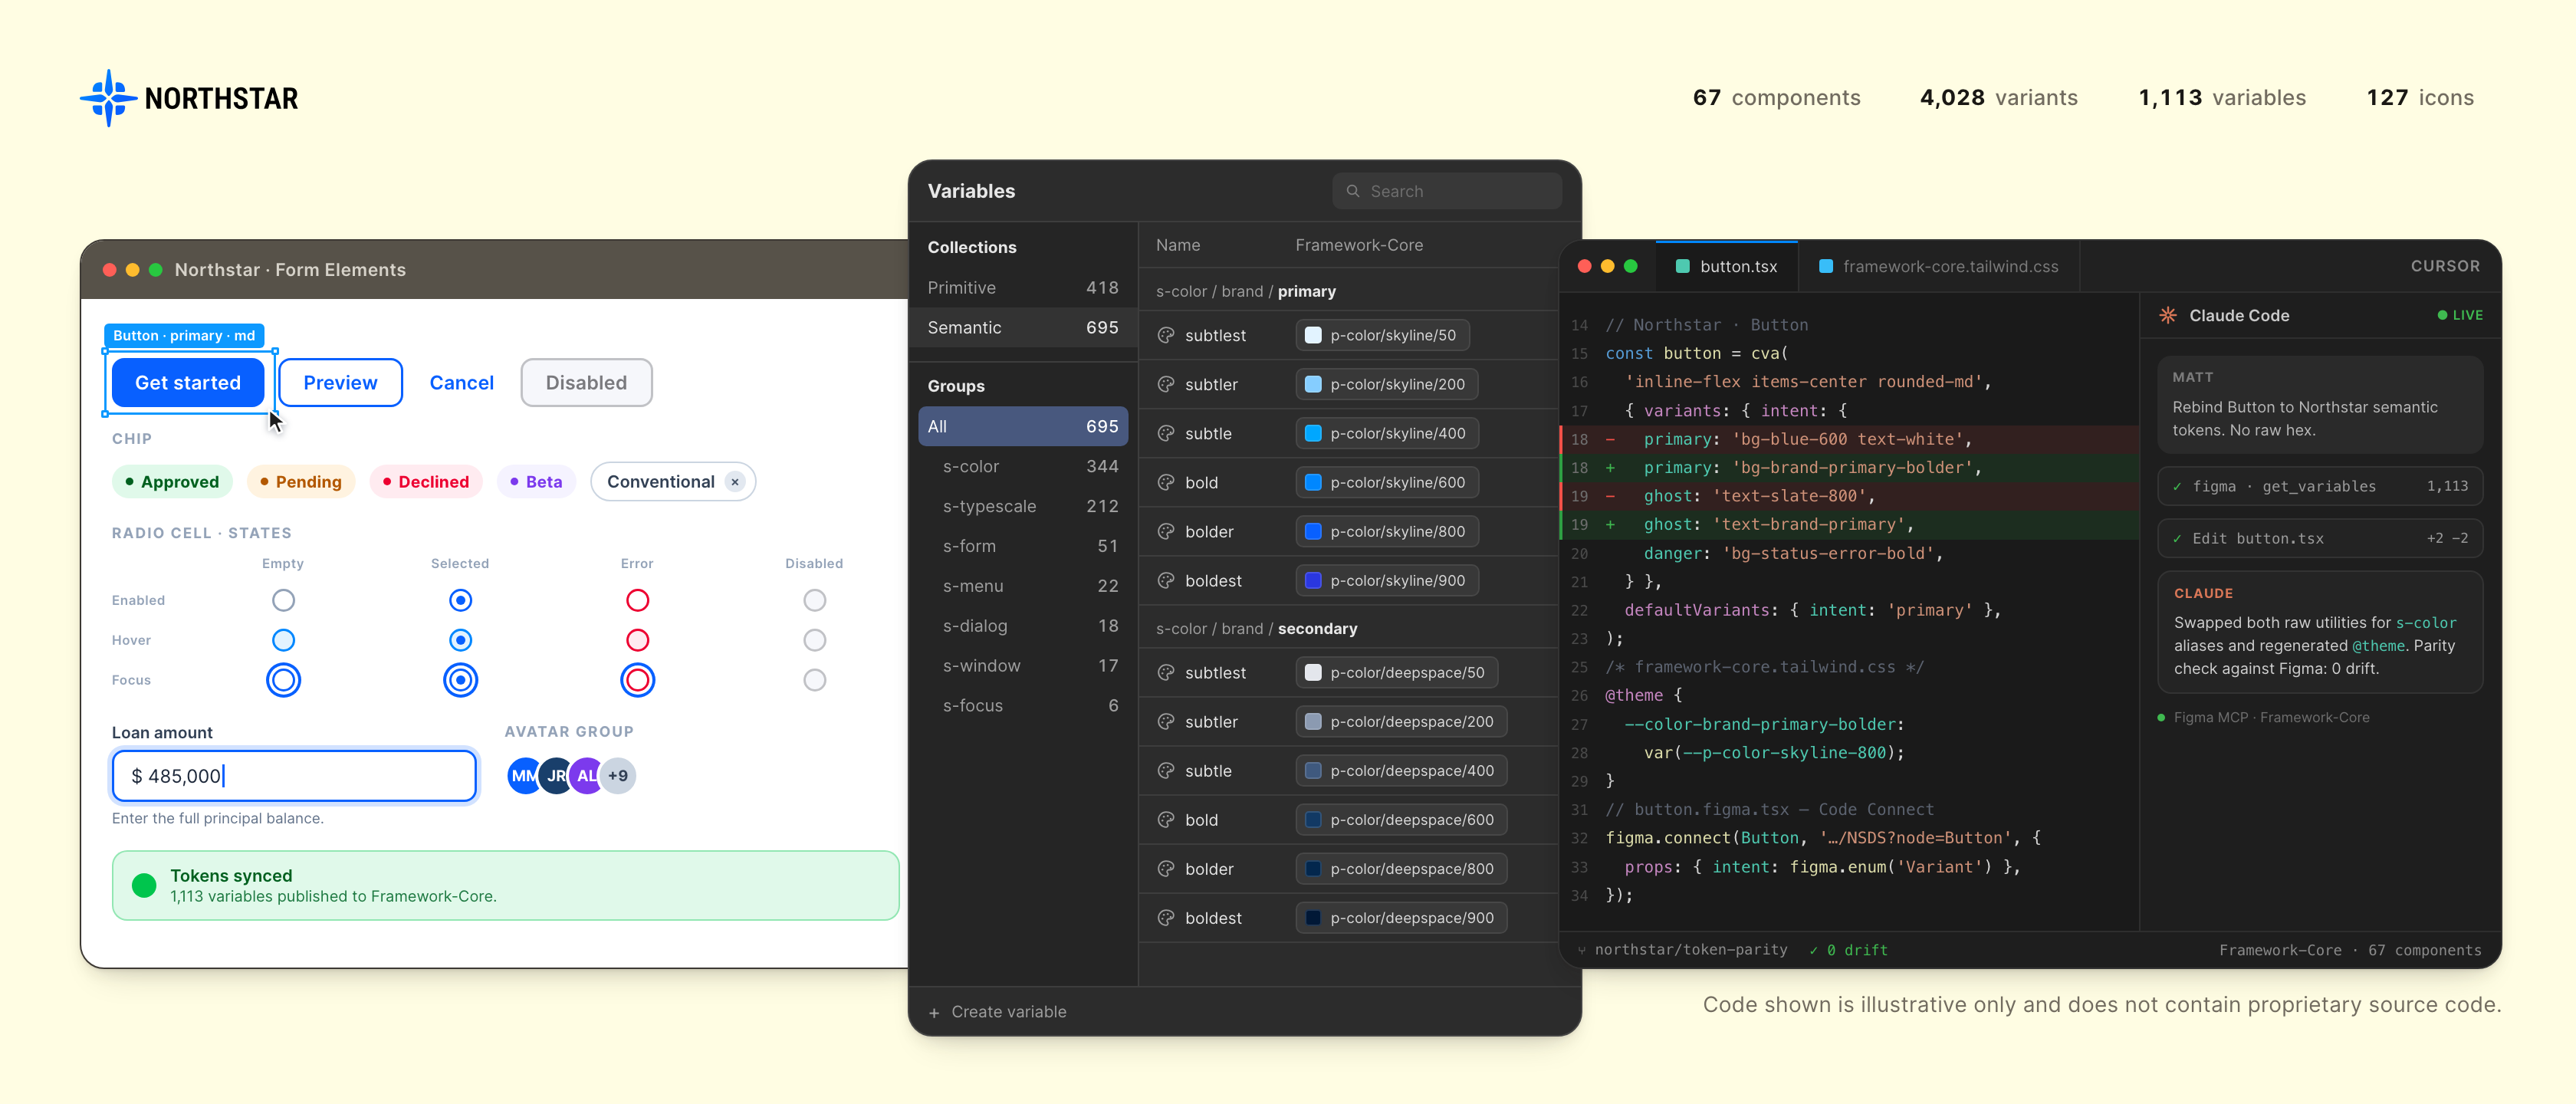Click the Variables Search field
The height and width of the screenshot is (1104, 2576).
click(1447, 191)
